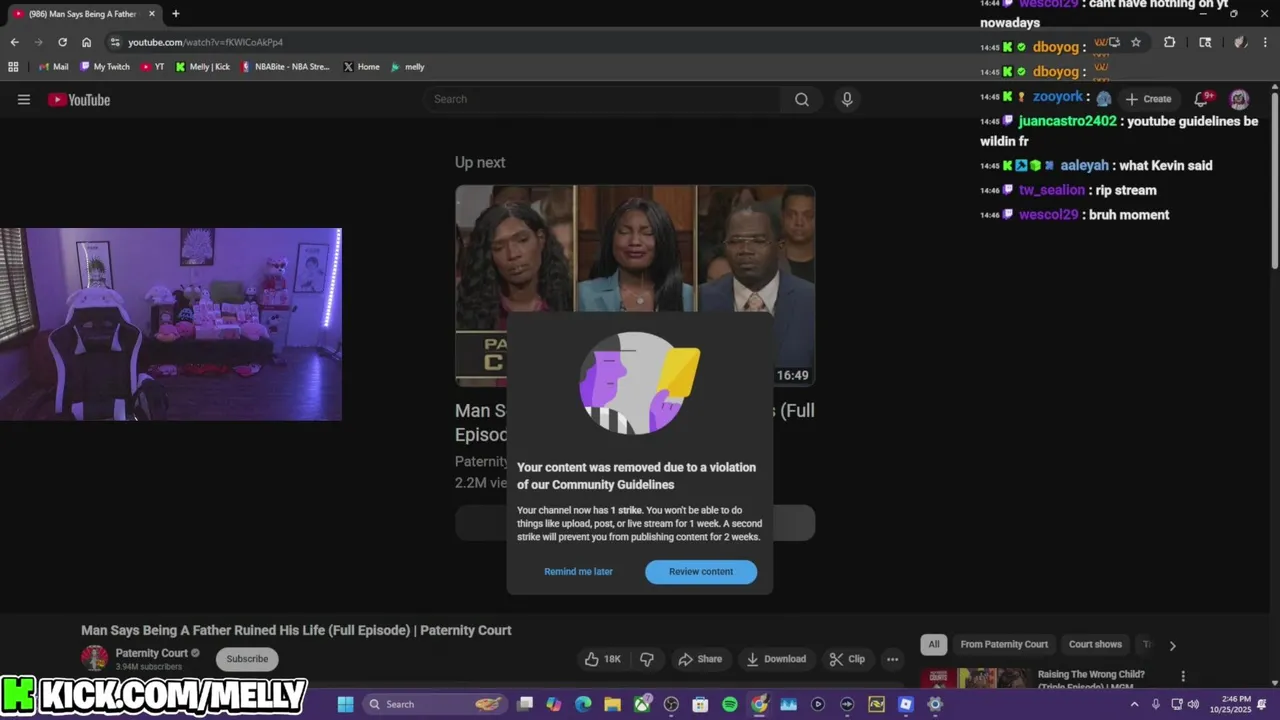Show hidden system tray icons
The width and height of the screenshot is (1280, 720).
point(1134,704)
